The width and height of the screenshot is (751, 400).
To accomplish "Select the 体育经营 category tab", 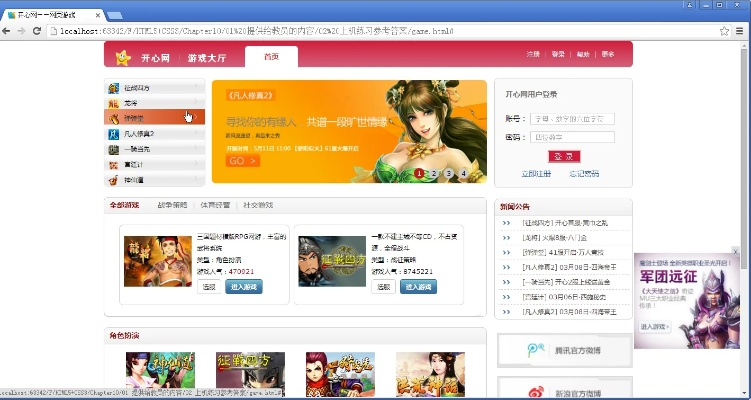I will [216, 205].
